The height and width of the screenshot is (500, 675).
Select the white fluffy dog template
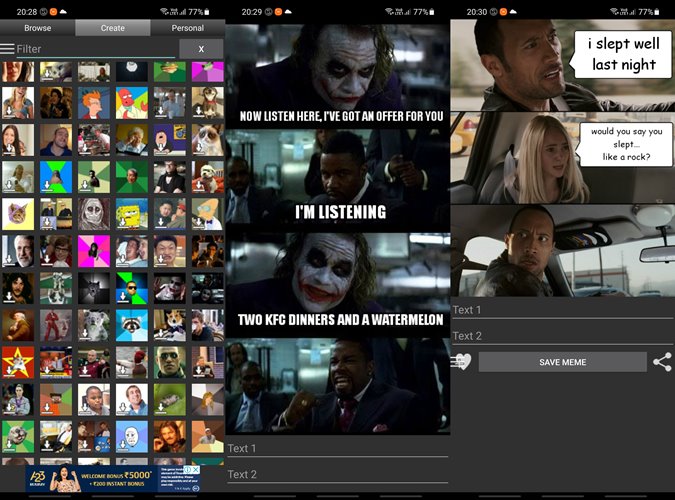(207, 177)
